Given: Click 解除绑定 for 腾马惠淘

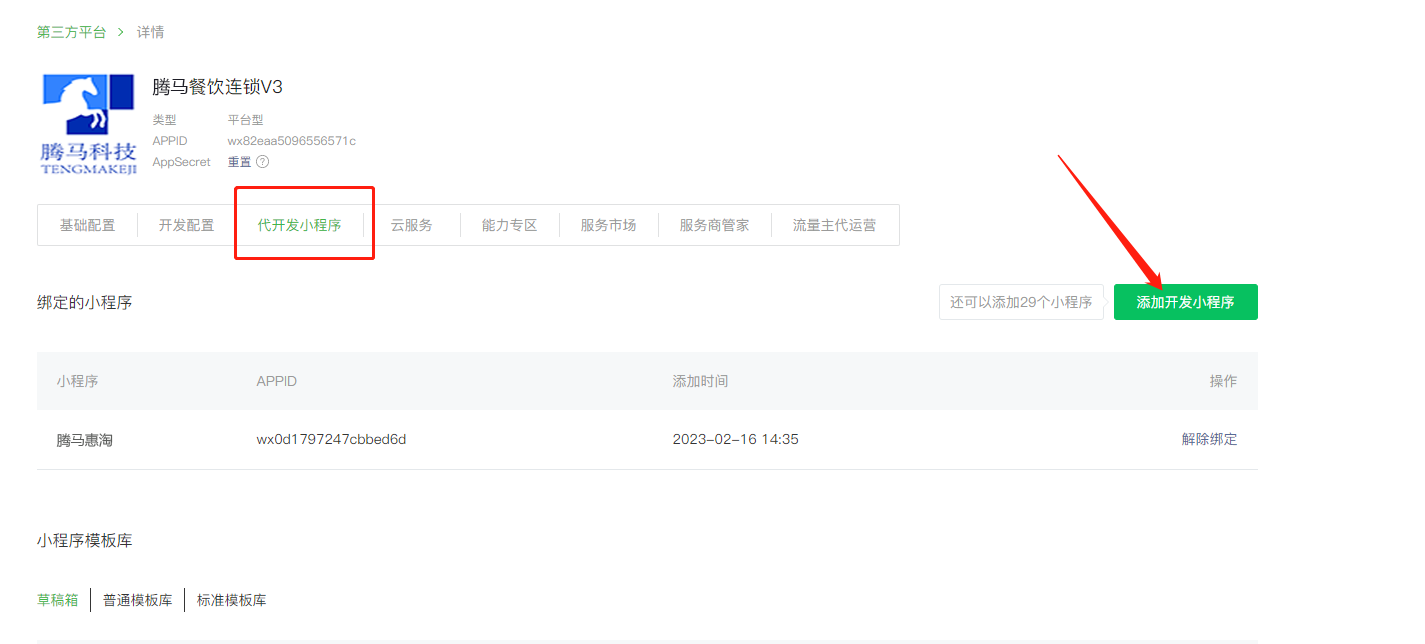Looking at the screenshot, I should tap(1209, 439).
